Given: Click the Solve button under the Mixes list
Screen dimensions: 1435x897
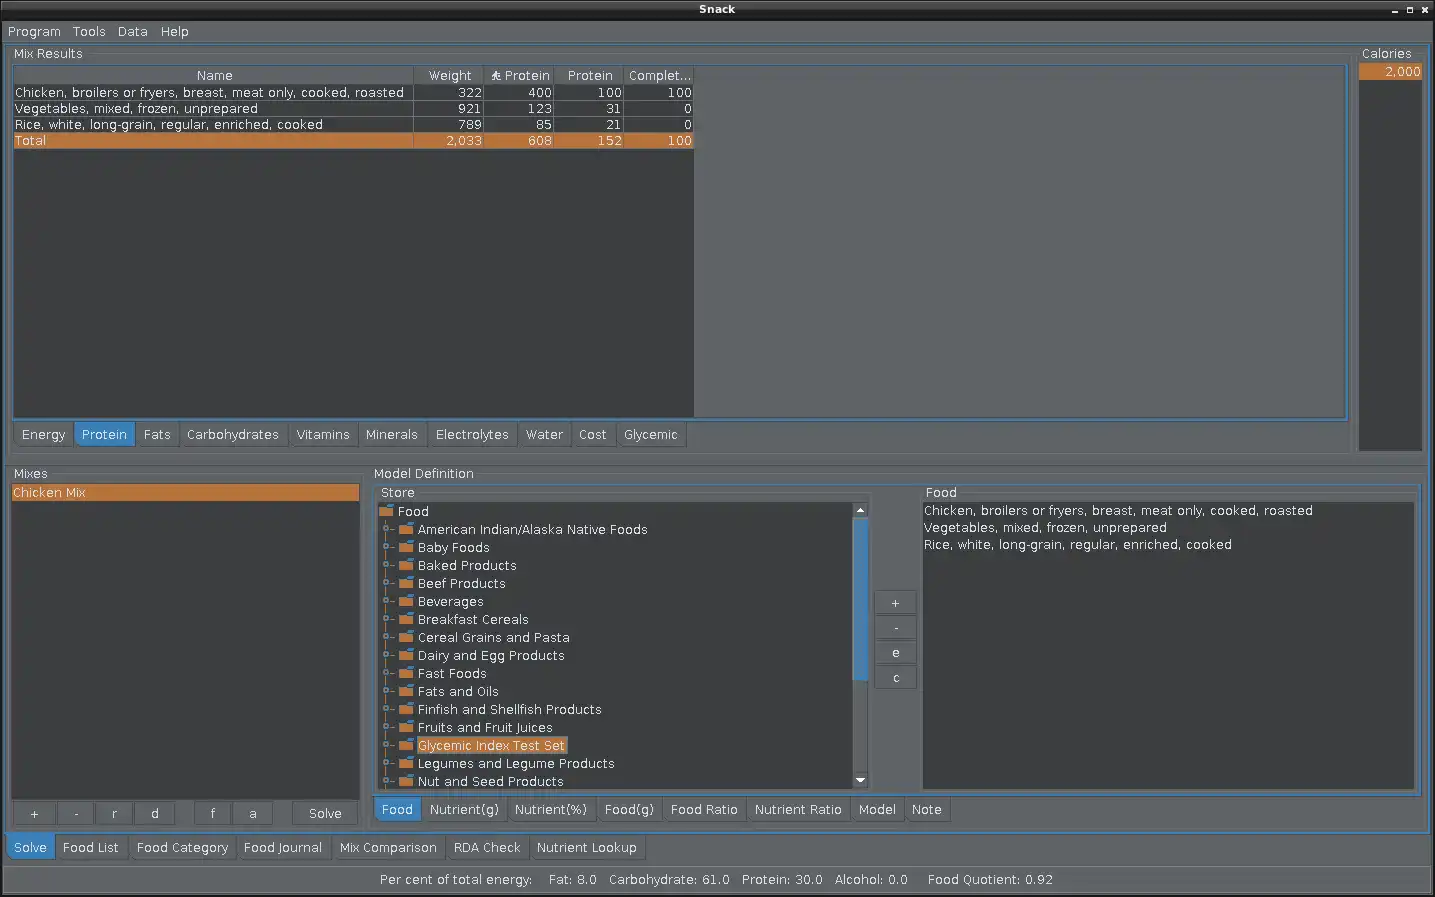Looking at the screenshot, I should click(325, 814).
